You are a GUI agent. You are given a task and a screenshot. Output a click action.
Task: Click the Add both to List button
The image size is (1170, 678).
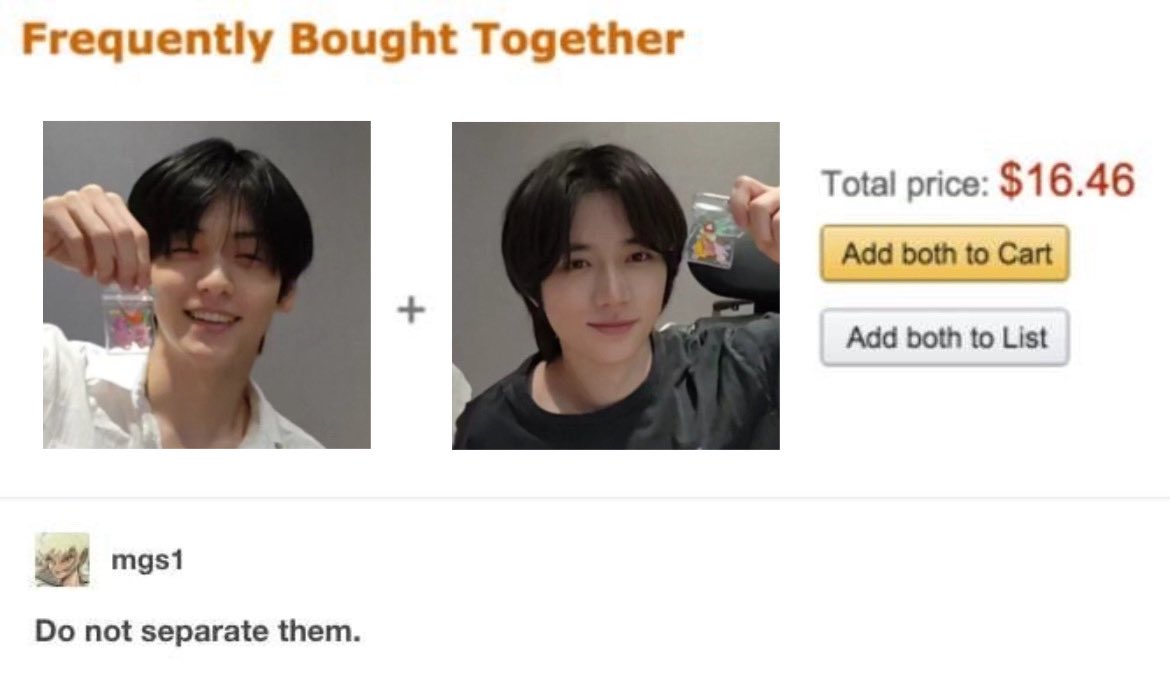(944, 337)
